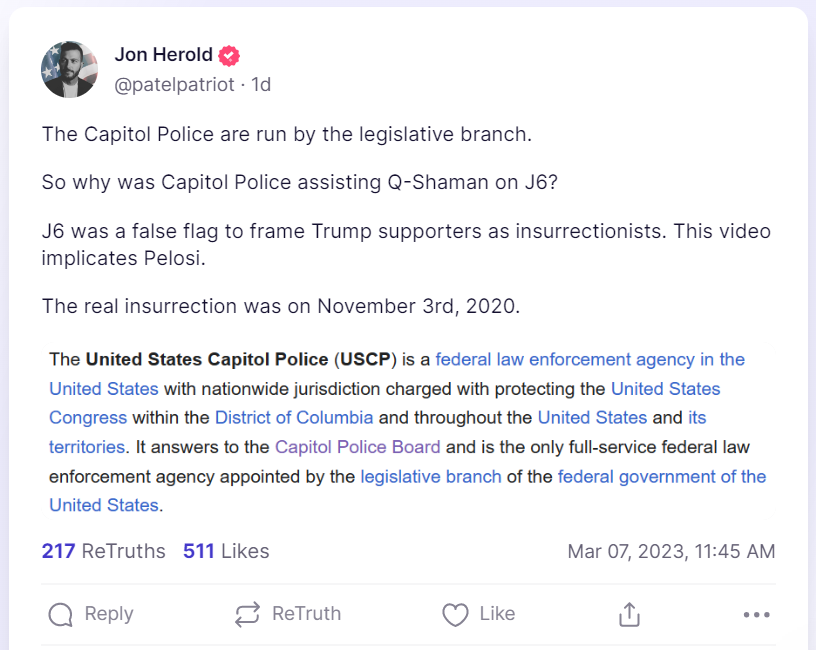
Task: Open the three-dot more options menu
Action: pos(756,614)
